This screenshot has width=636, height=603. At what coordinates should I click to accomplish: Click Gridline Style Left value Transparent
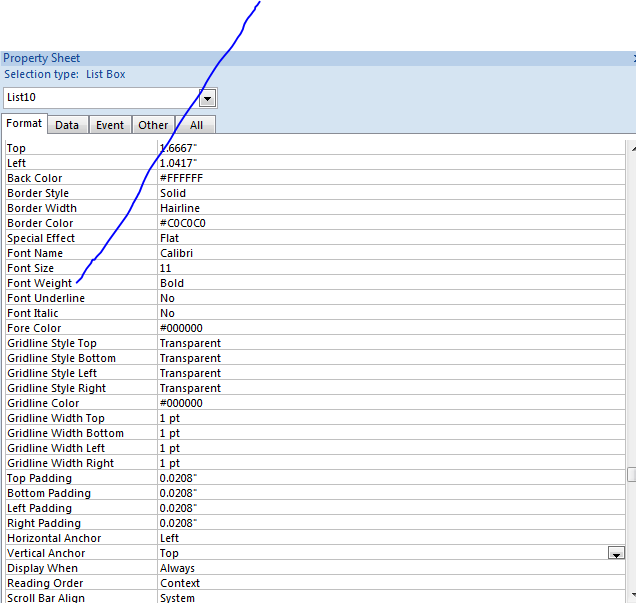click(x=190, y=373)
